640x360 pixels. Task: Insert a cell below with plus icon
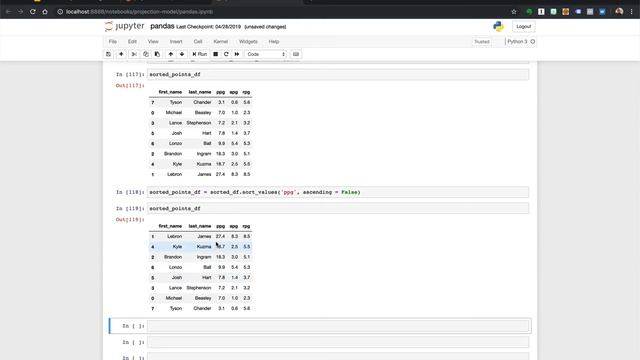121,54
